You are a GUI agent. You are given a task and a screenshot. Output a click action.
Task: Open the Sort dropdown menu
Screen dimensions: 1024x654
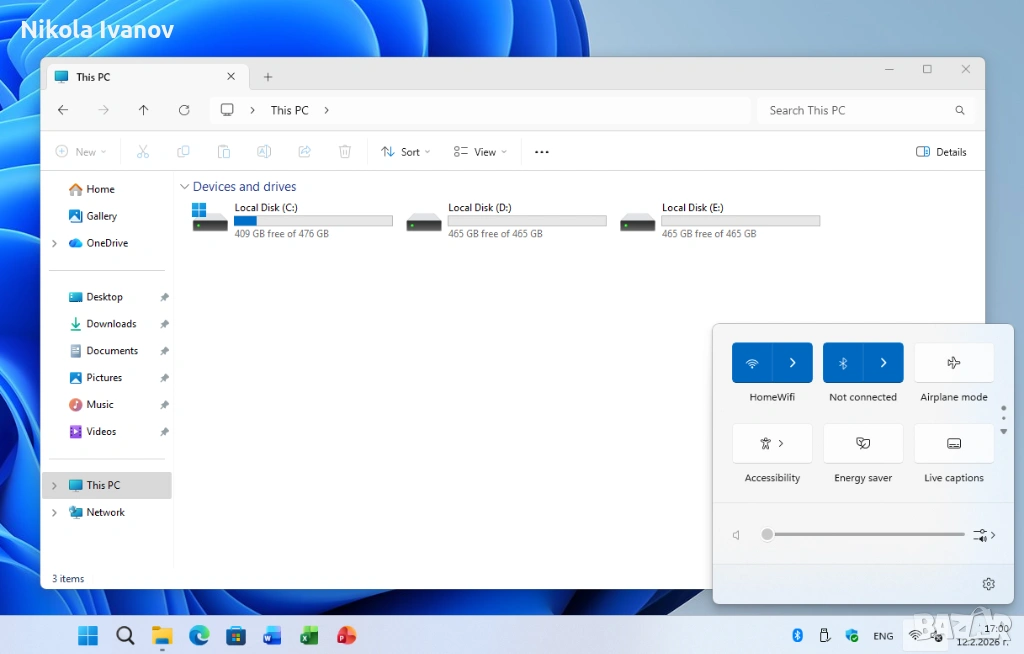pos(406,152)
